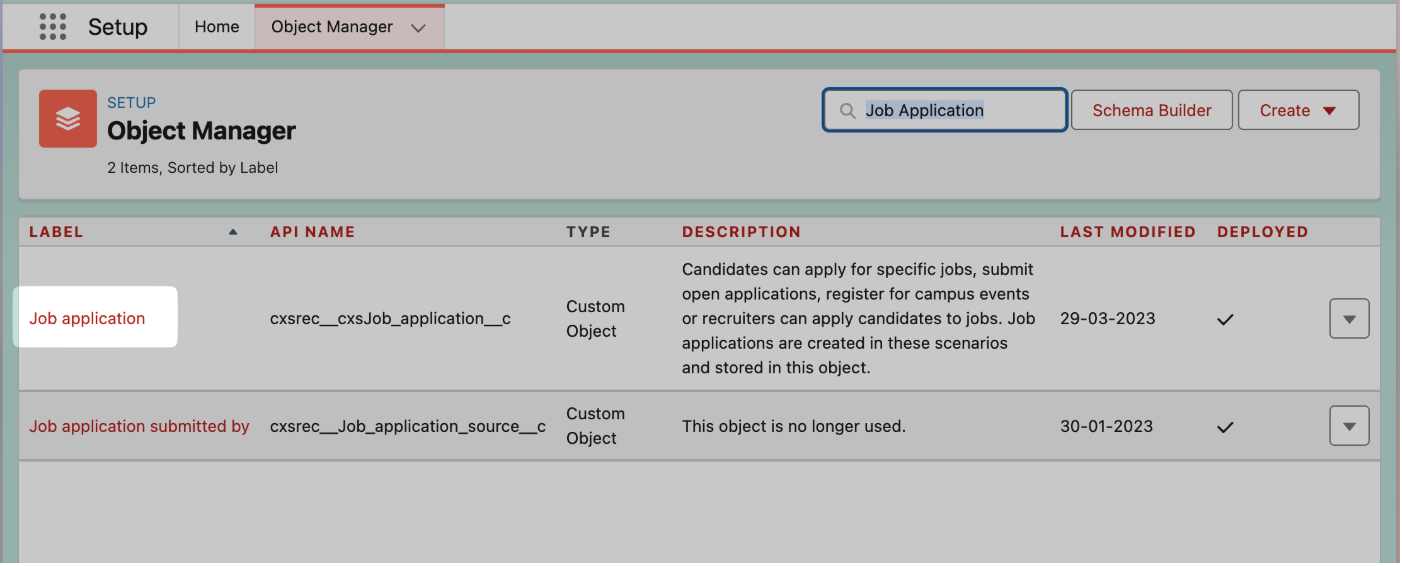Click '2 Items, Sorted by Label' text
1402x566 pixels.
[x=193, y=168]
